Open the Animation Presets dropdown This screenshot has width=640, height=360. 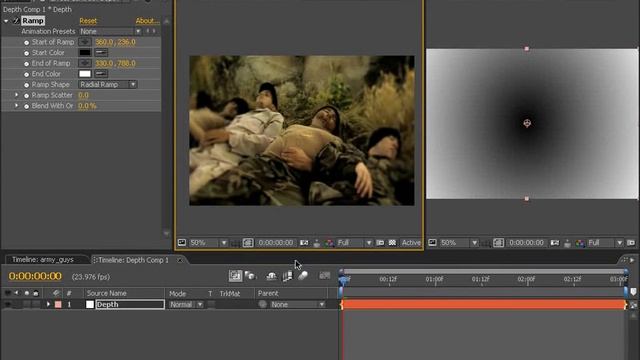(x=110, y=31)
